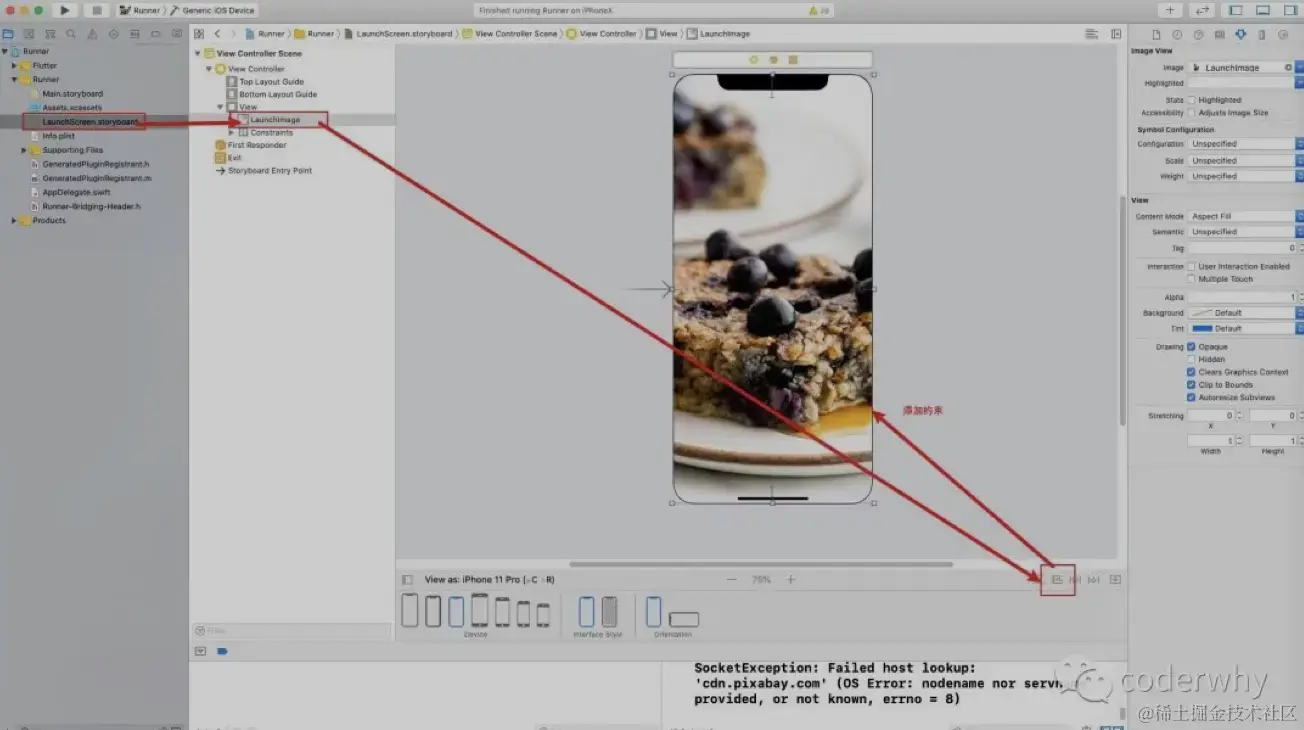Click the Add New Constraints (pin) icon
This screenshot has height=730, width=1304.
(1076, 579)
